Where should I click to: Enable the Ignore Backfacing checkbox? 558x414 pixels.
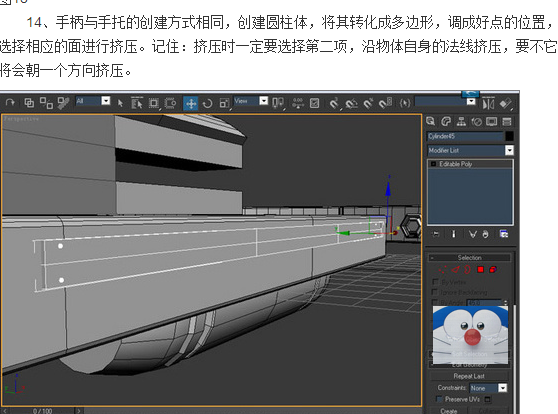point(434,292)
